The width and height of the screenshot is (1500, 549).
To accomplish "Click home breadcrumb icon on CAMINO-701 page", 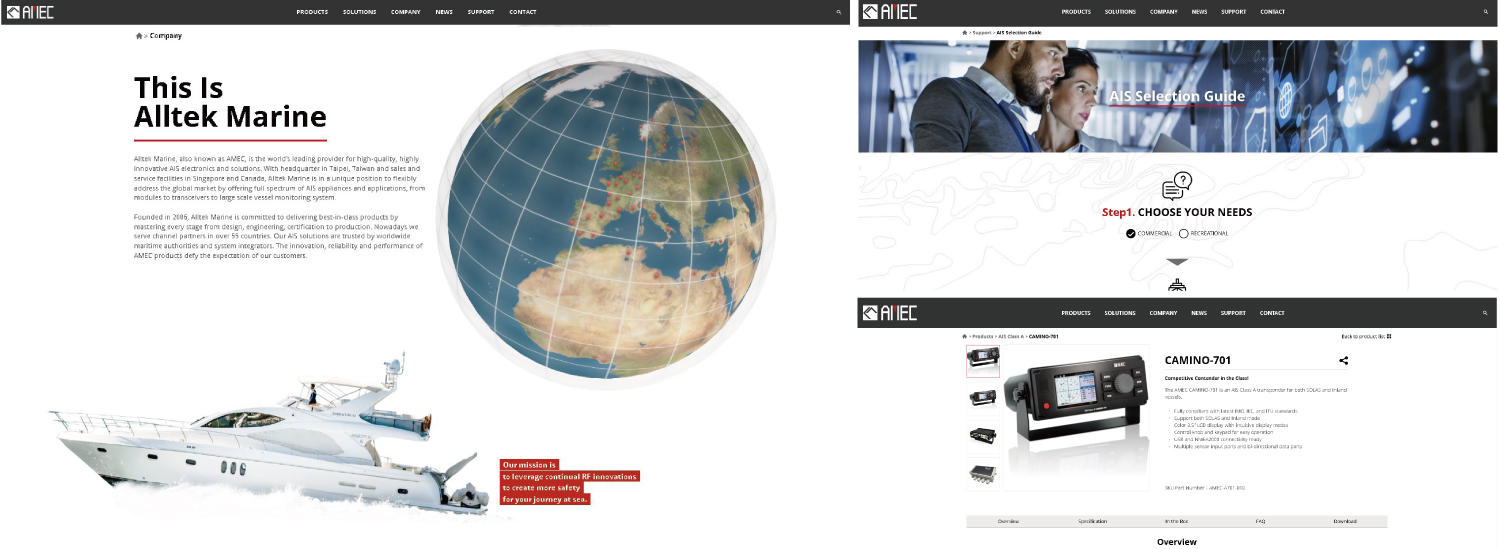I will pos(964,336).
